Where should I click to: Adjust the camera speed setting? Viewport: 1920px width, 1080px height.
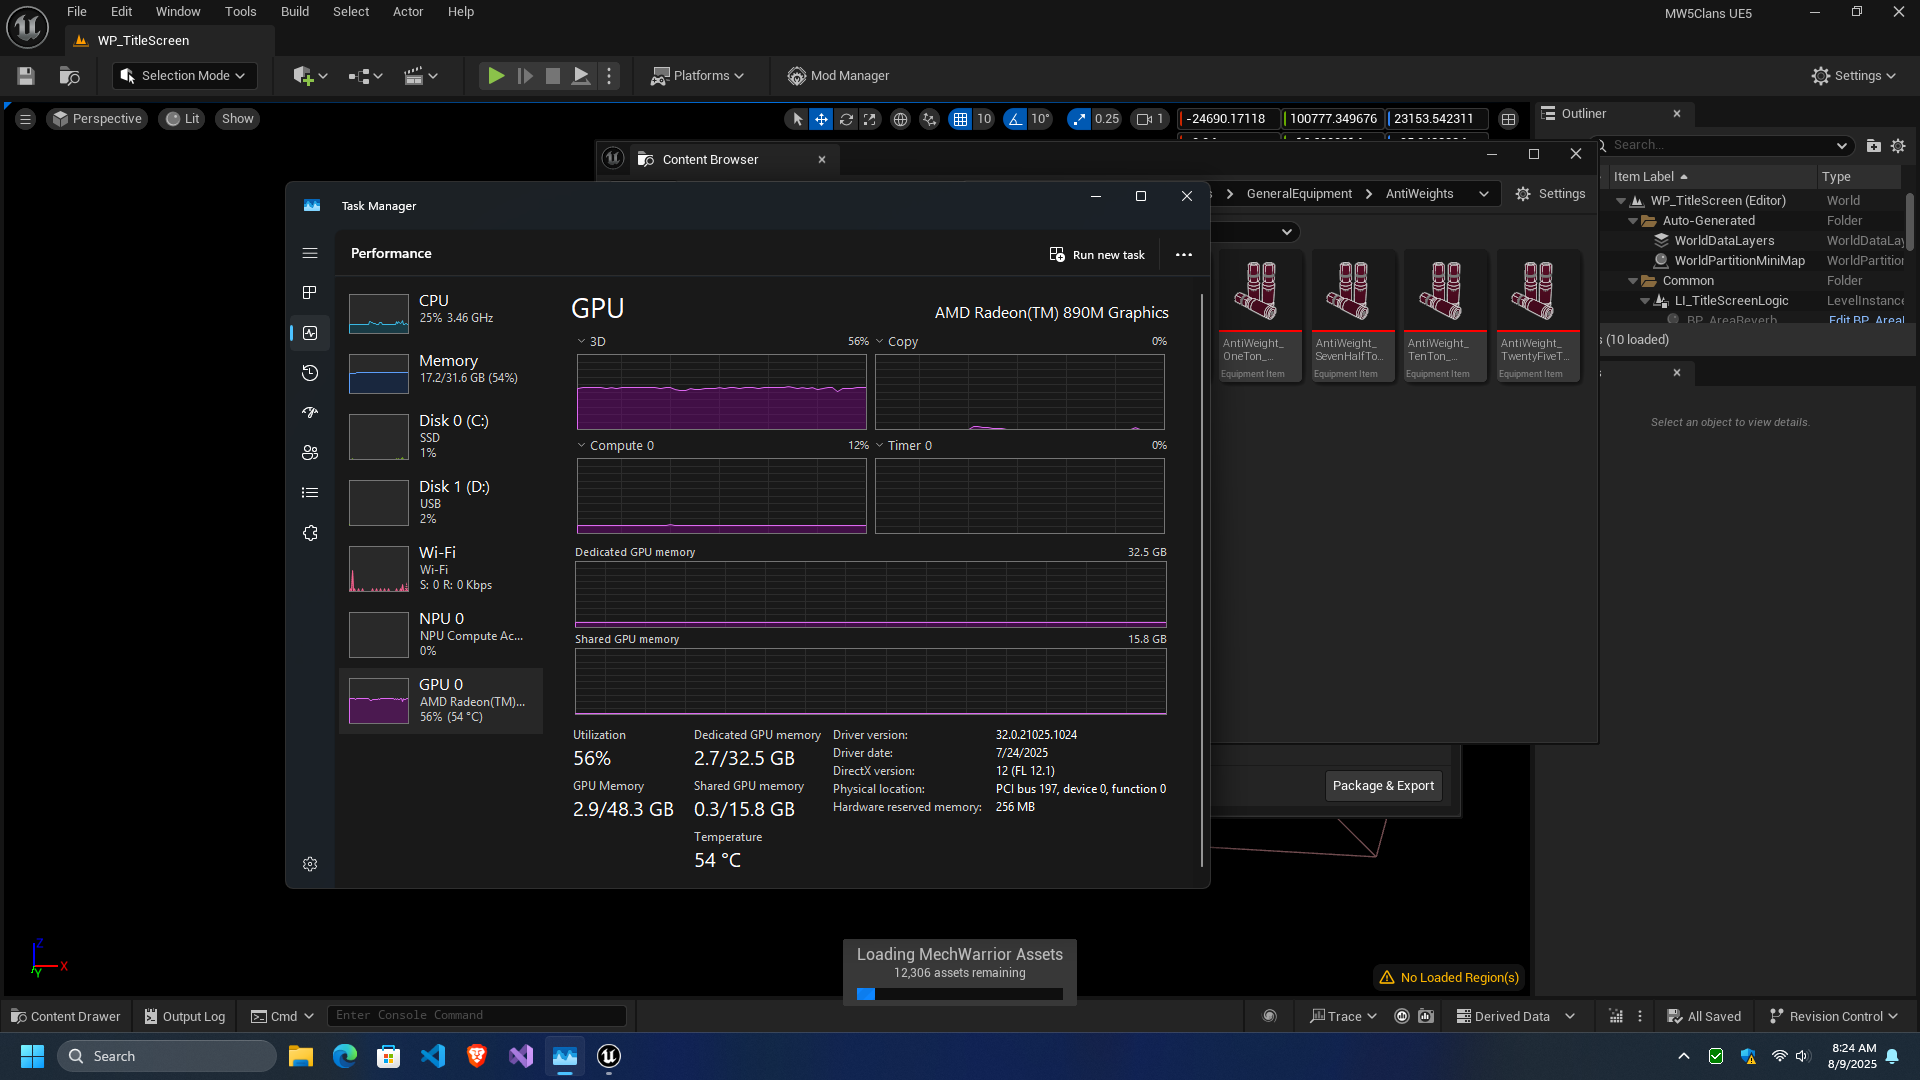point(1149,119)
